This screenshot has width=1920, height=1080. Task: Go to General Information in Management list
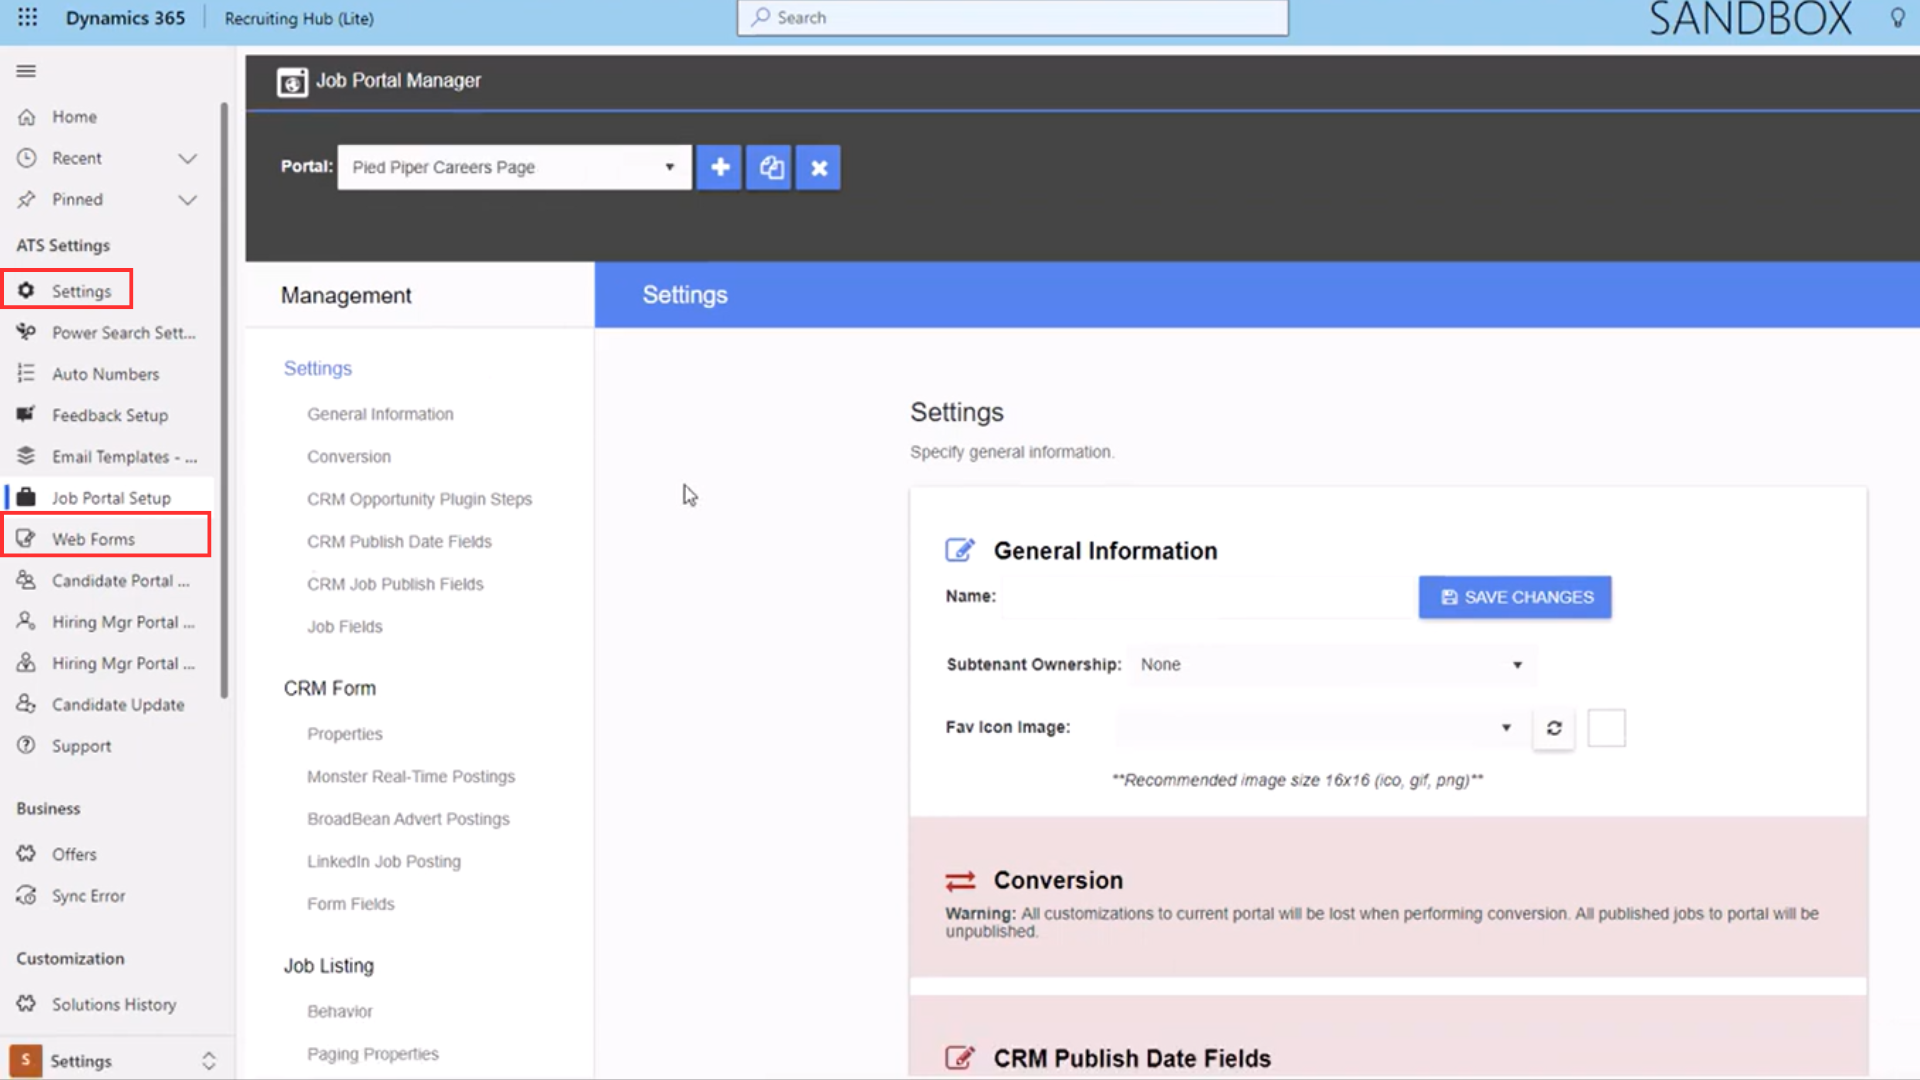[x=380, y=414]
